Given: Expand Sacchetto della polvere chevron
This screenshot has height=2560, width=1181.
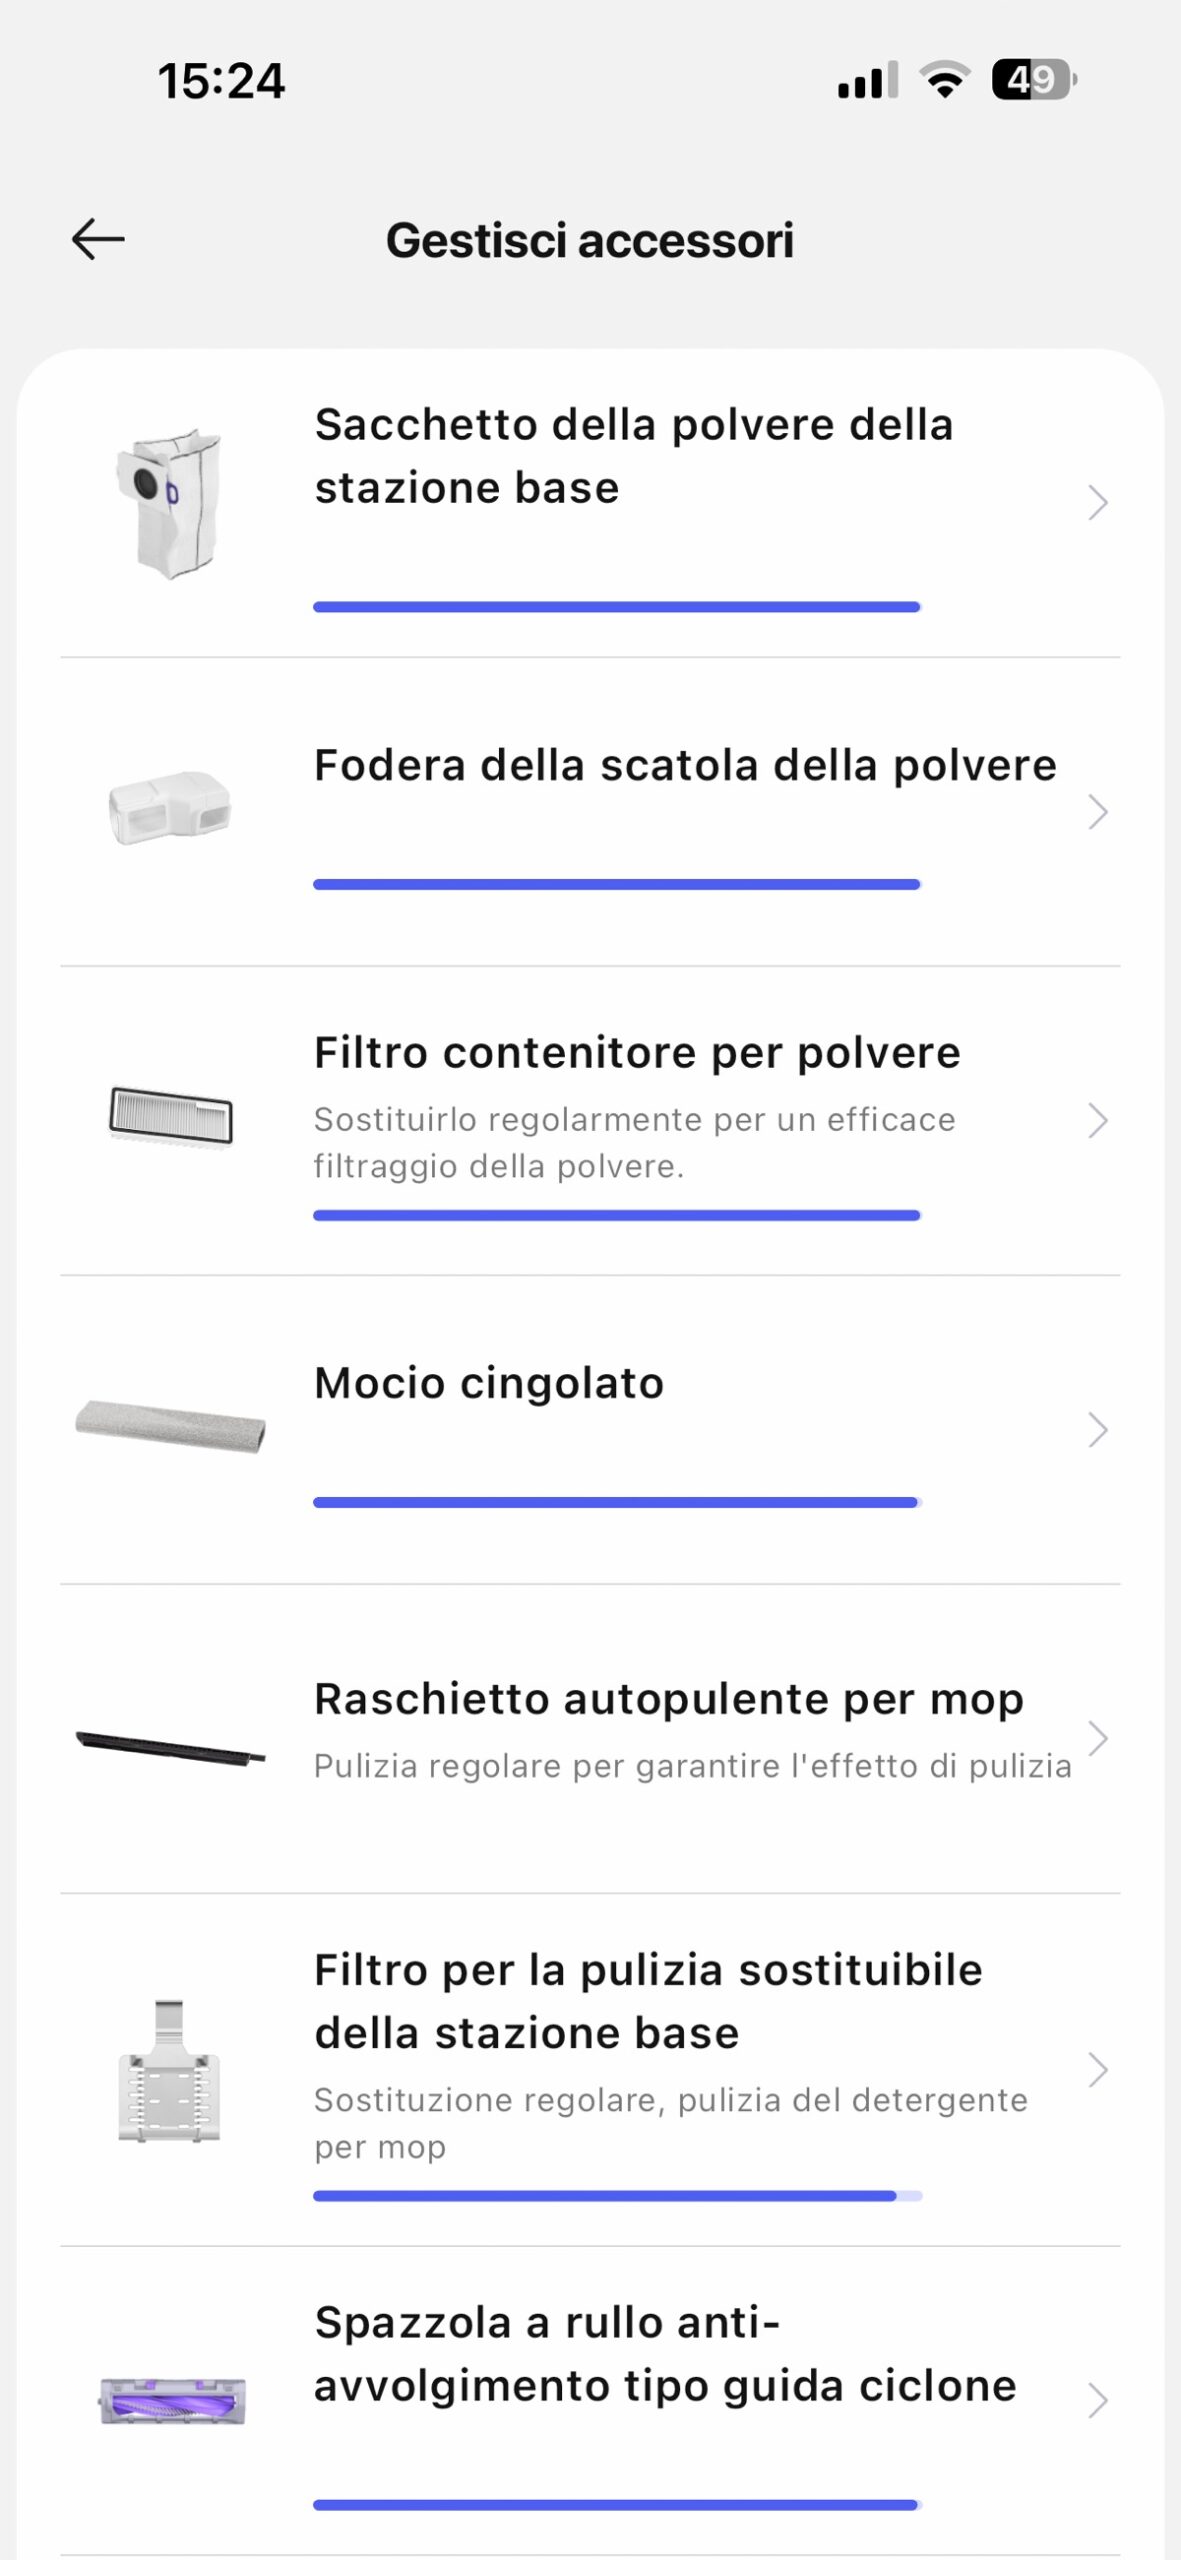Looking at the screenshot, I should coord(1097,503).
